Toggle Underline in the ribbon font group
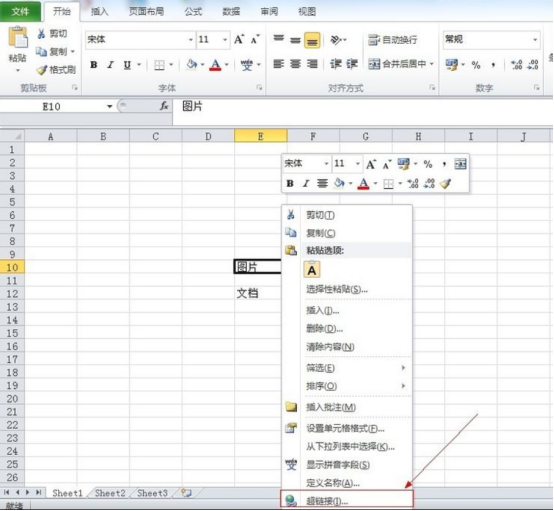 pos(127,65)
